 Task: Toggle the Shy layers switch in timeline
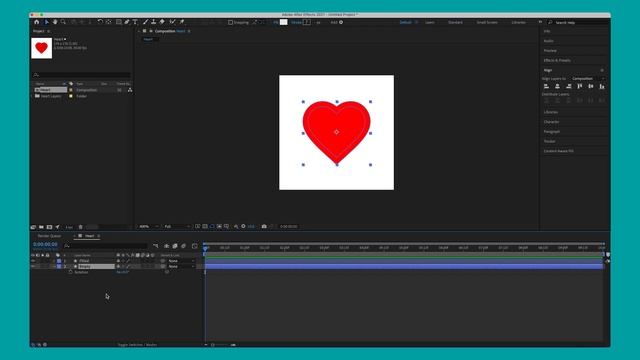coord(167,246)
